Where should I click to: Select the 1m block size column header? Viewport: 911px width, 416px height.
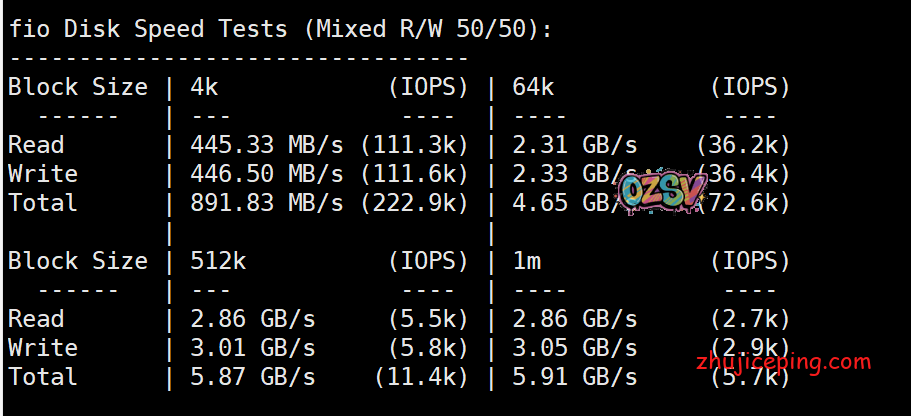click(x=527, y=262)
